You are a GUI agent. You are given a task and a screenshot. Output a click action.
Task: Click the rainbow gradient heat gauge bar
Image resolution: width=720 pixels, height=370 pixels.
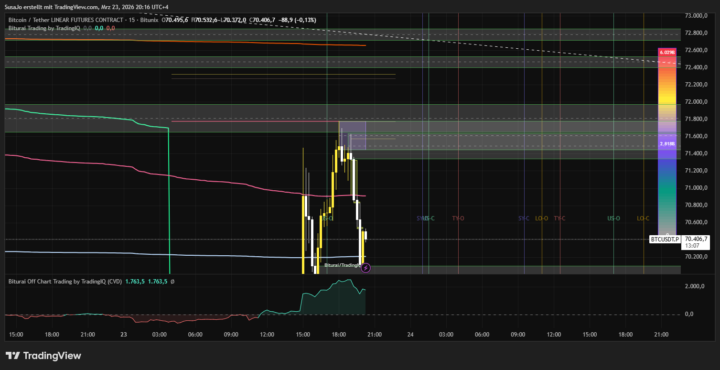tap(667, 143)
